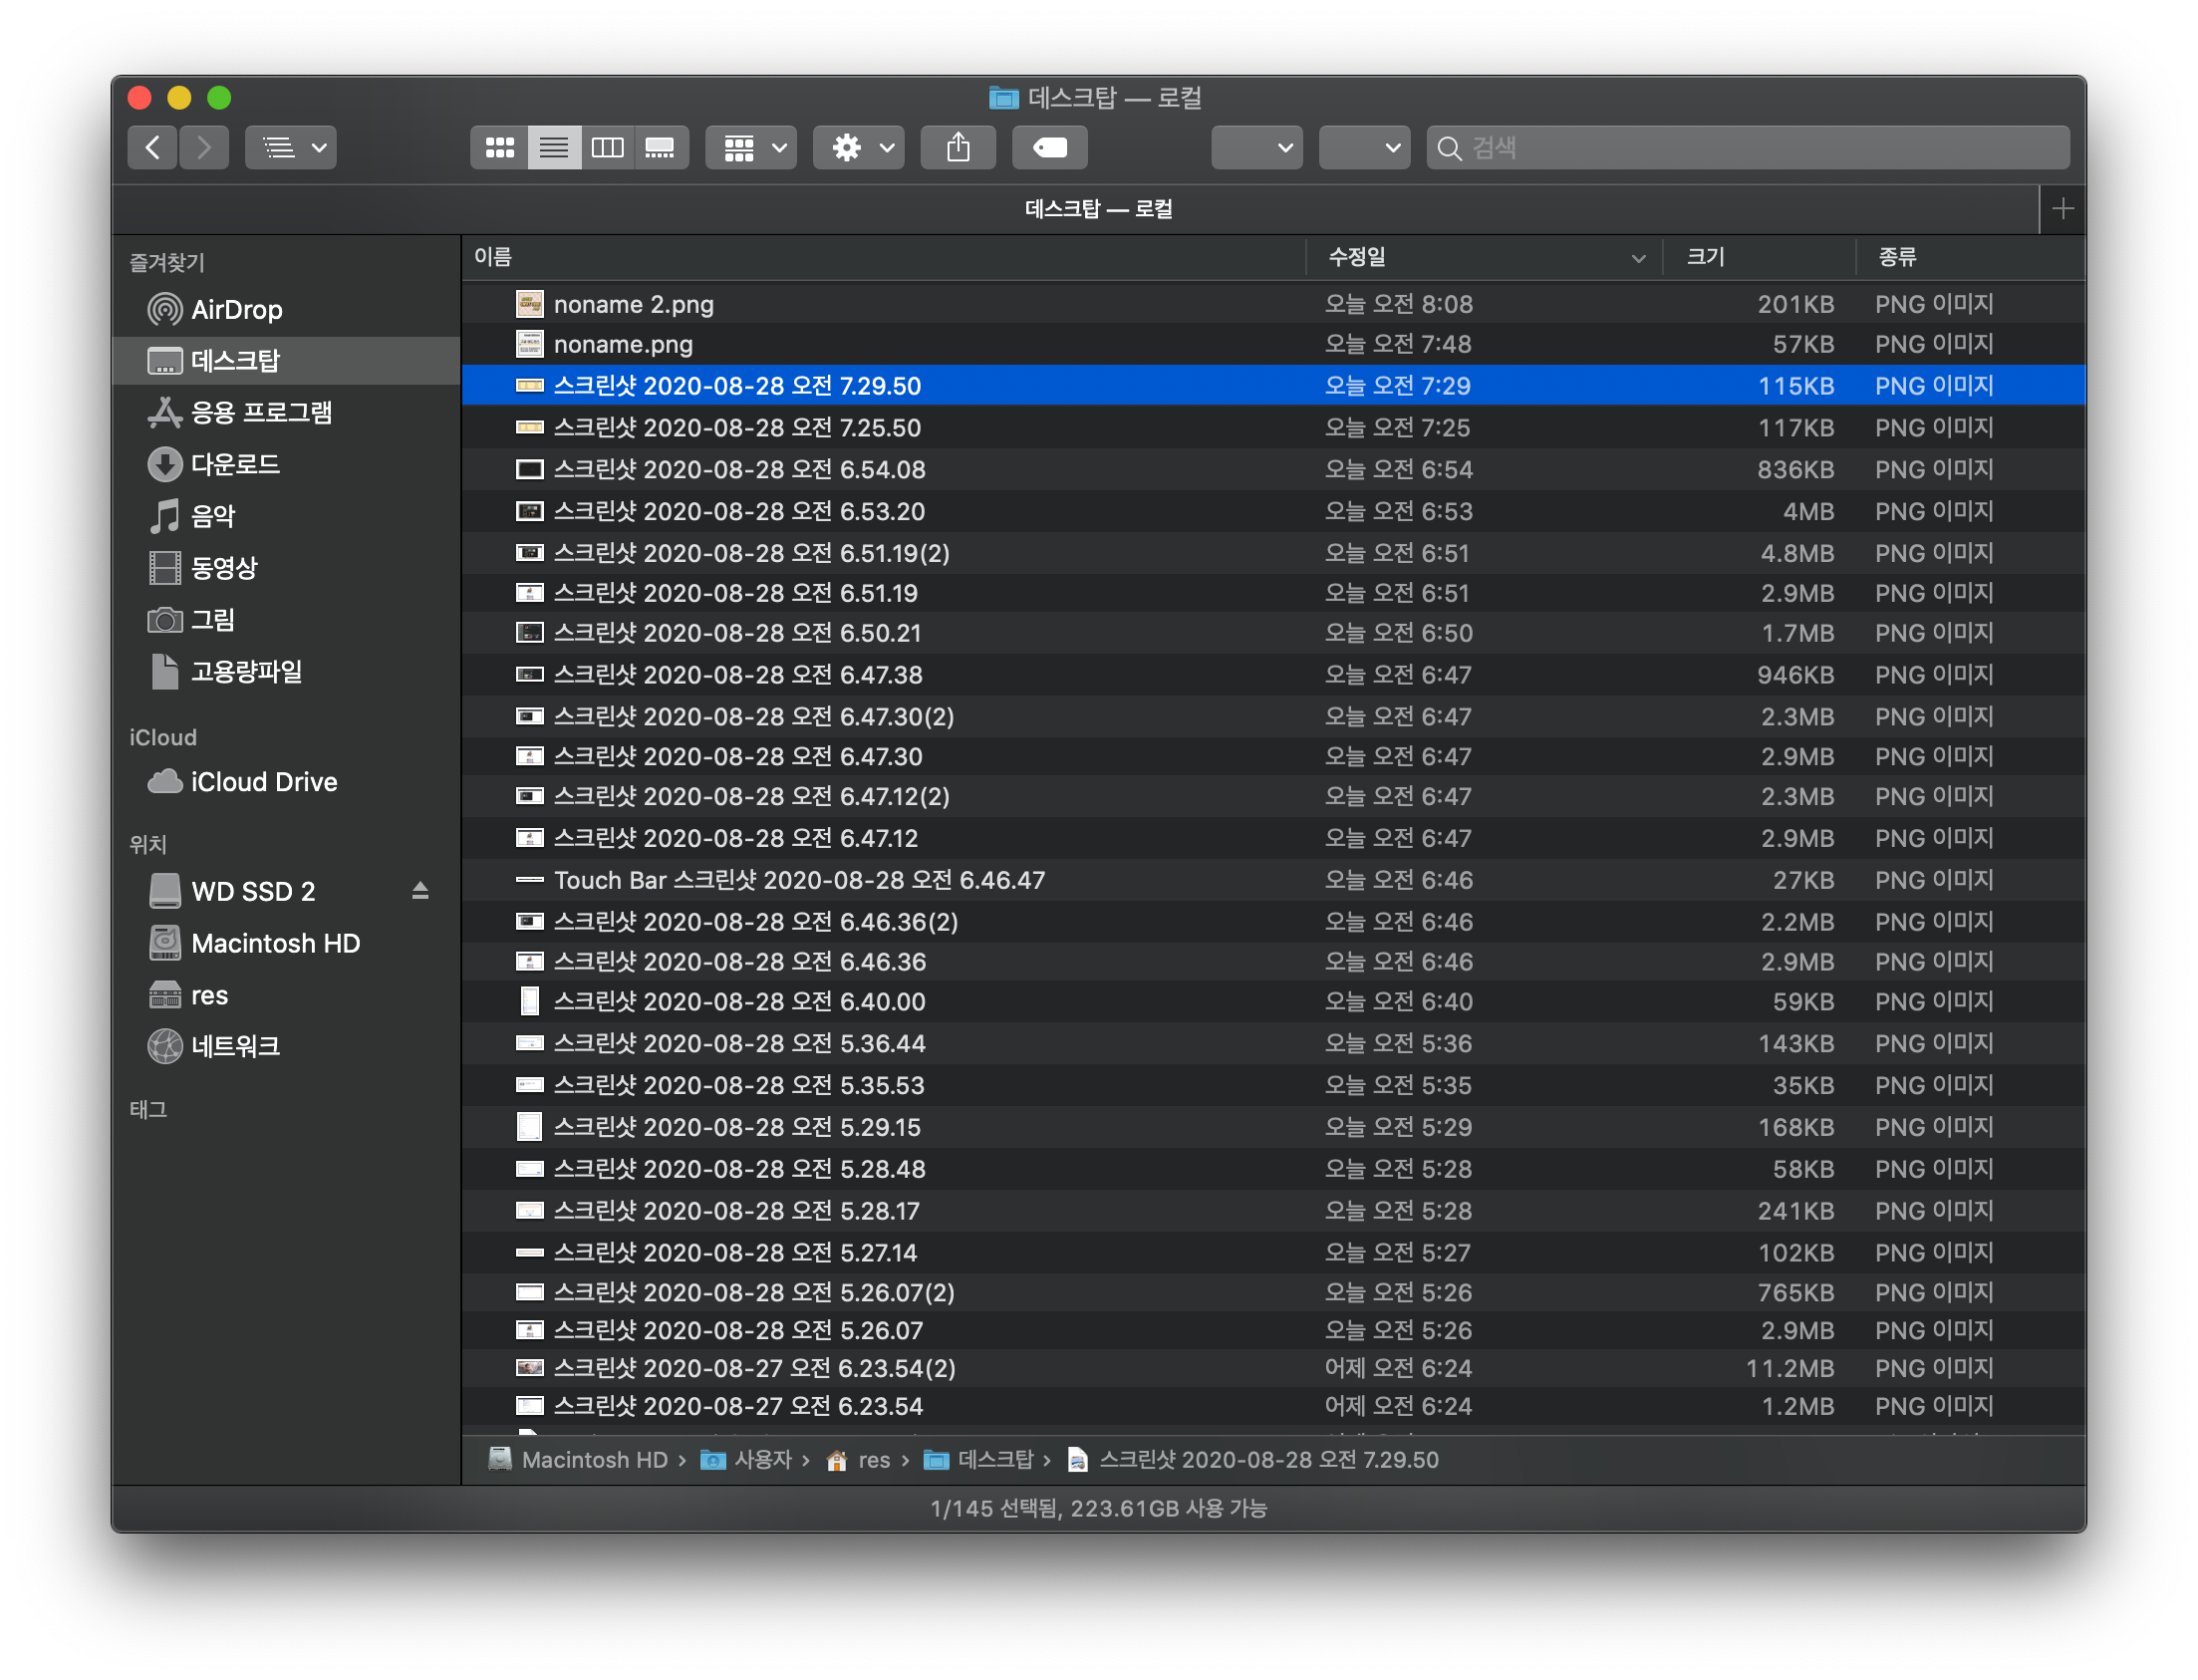Toggle list view mode button
This screenshot has height=1680, width=2198.
(554, 148)
